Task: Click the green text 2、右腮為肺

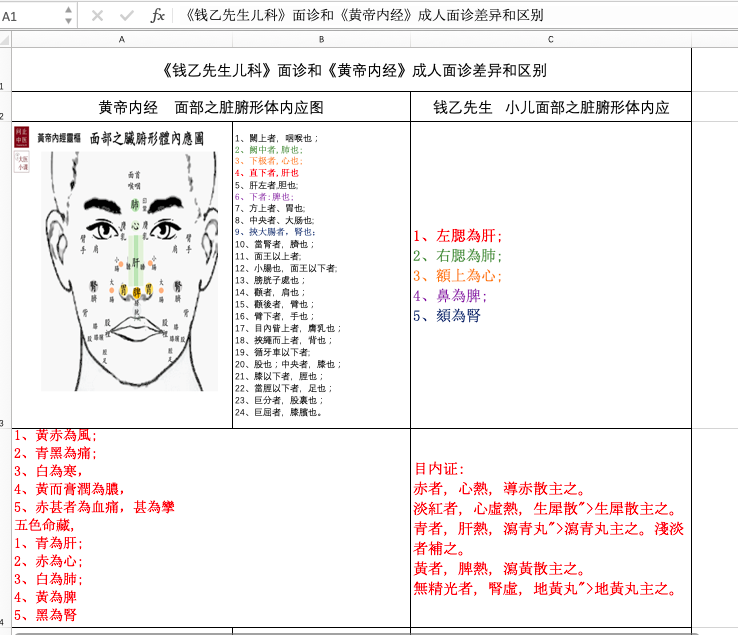Action: pos(458,256)
